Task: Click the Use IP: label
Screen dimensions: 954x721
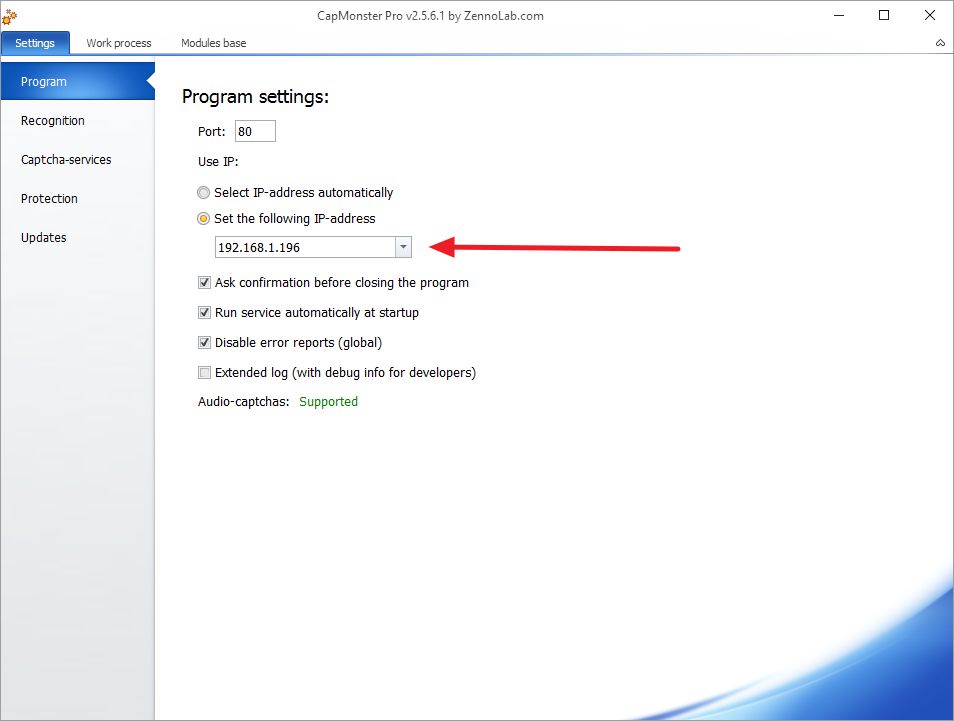Action: click(218, 162)
